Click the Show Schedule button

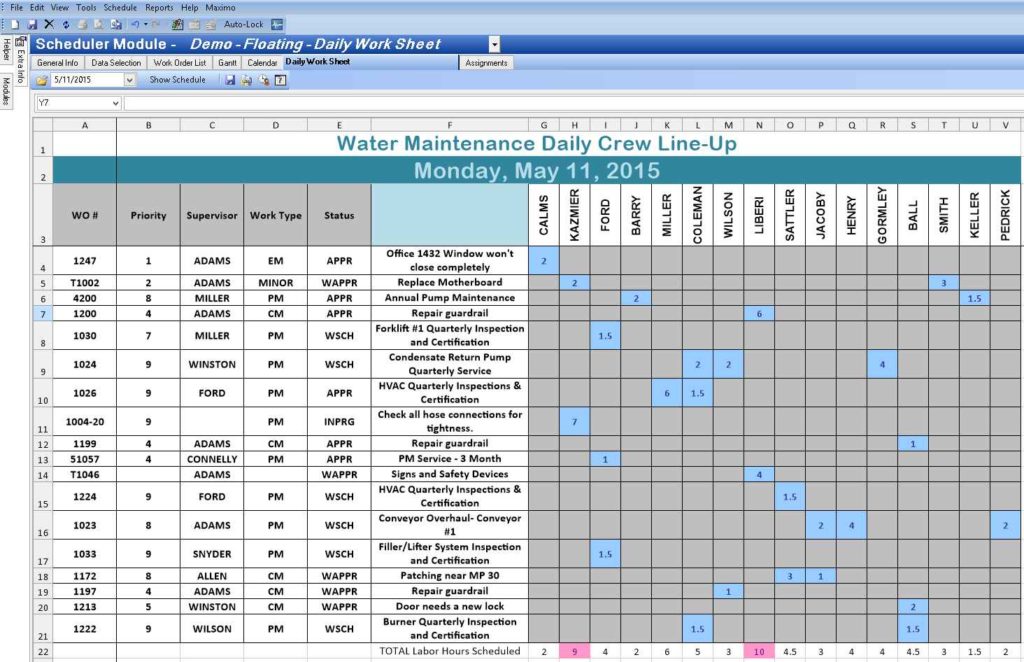coord(178,79)
